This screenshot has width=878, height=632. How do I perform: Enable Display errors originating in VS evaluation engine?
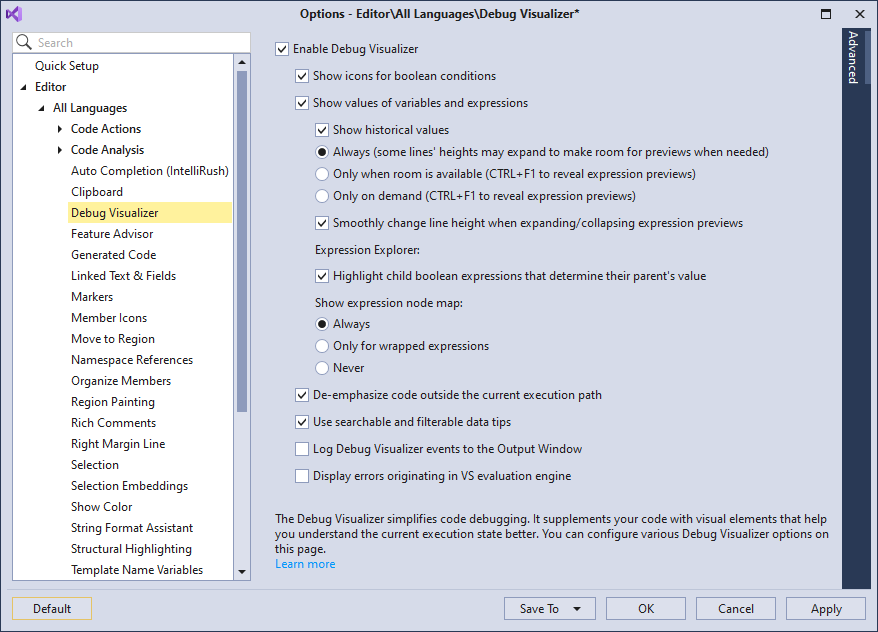(x=302, y=476)
